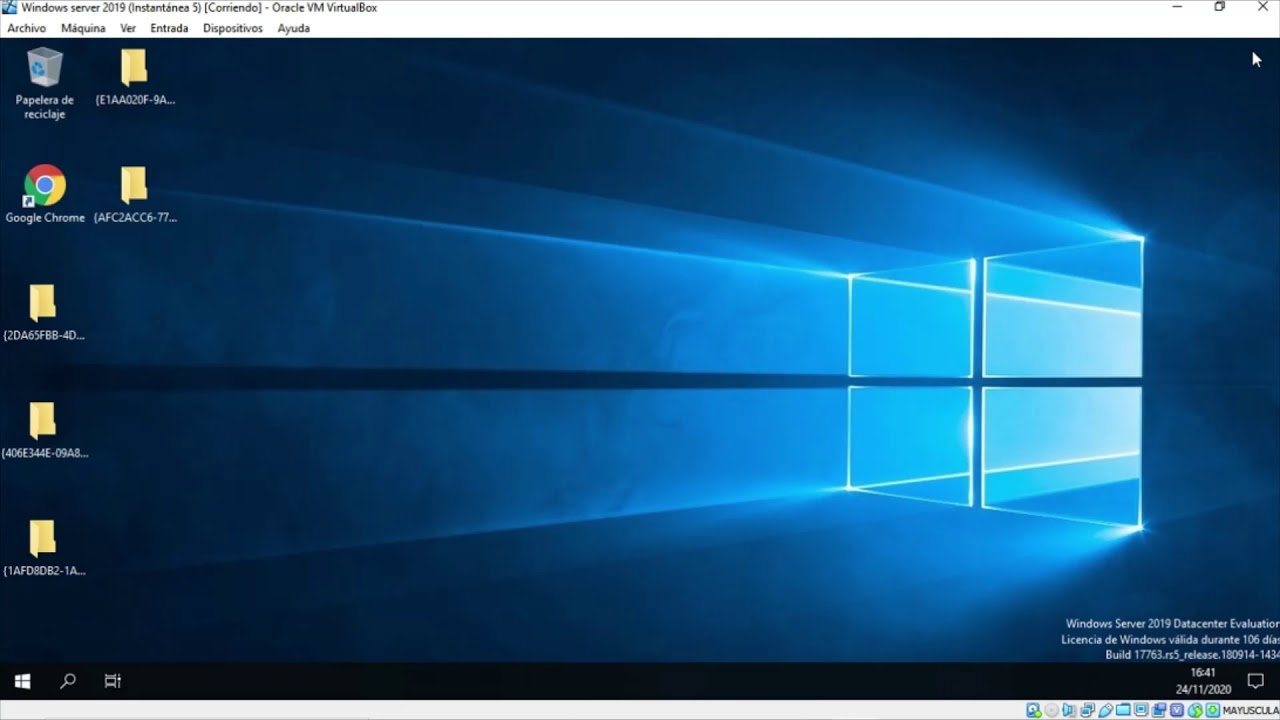Click the MAYUSCULA host key indicator

pos(1252,710)
